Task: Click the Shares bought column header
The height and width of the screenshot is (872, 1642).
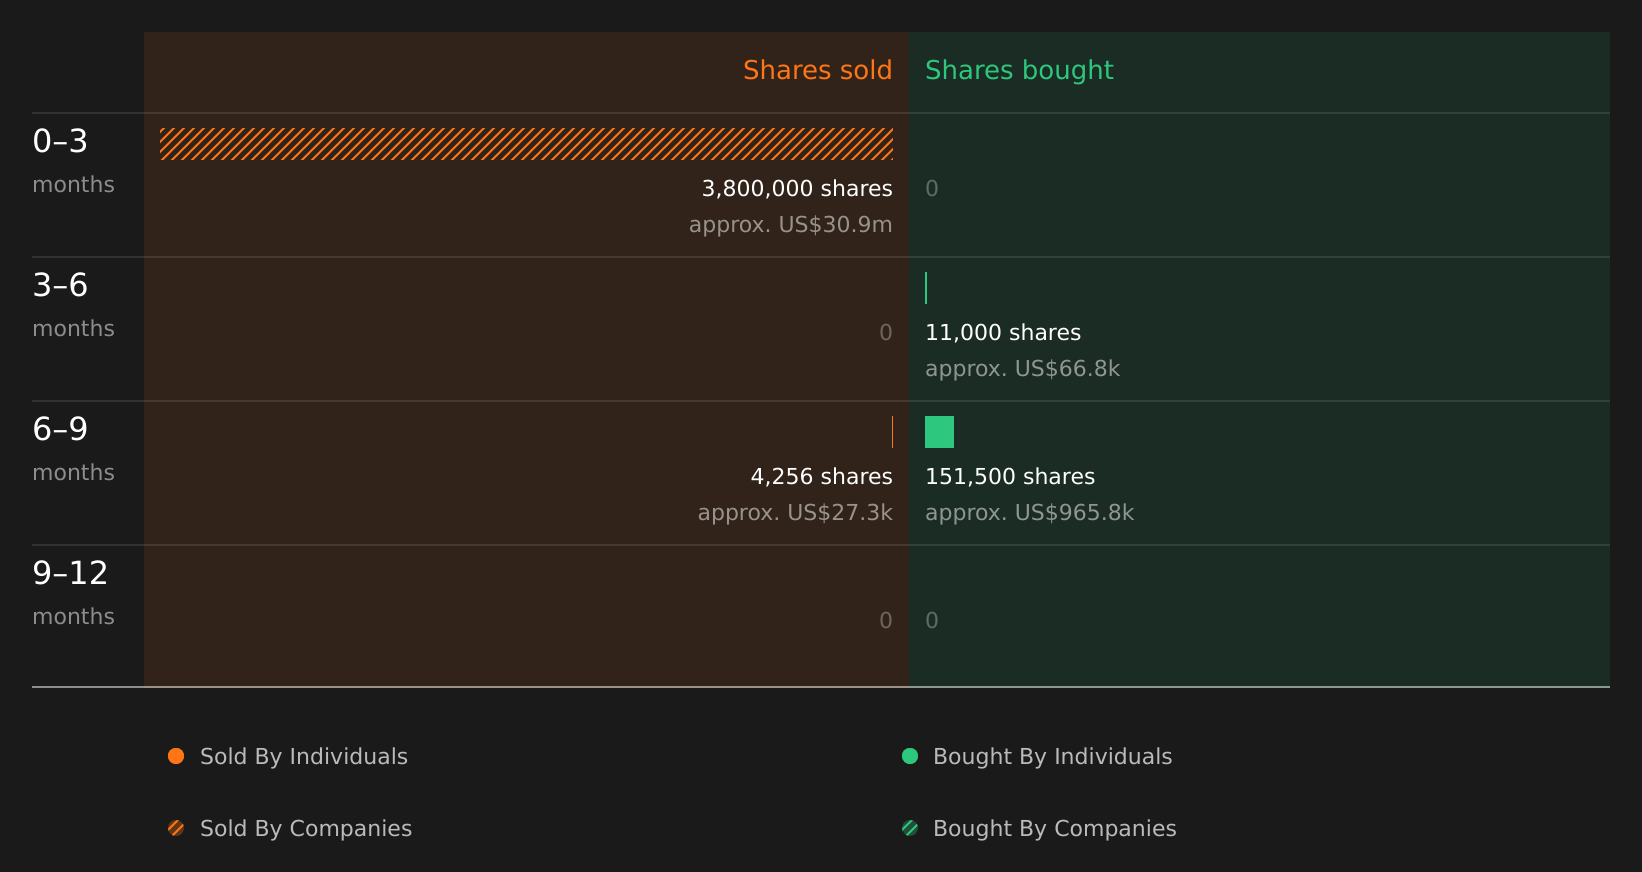Action: pyautogui.click(x=1019, y=70)
